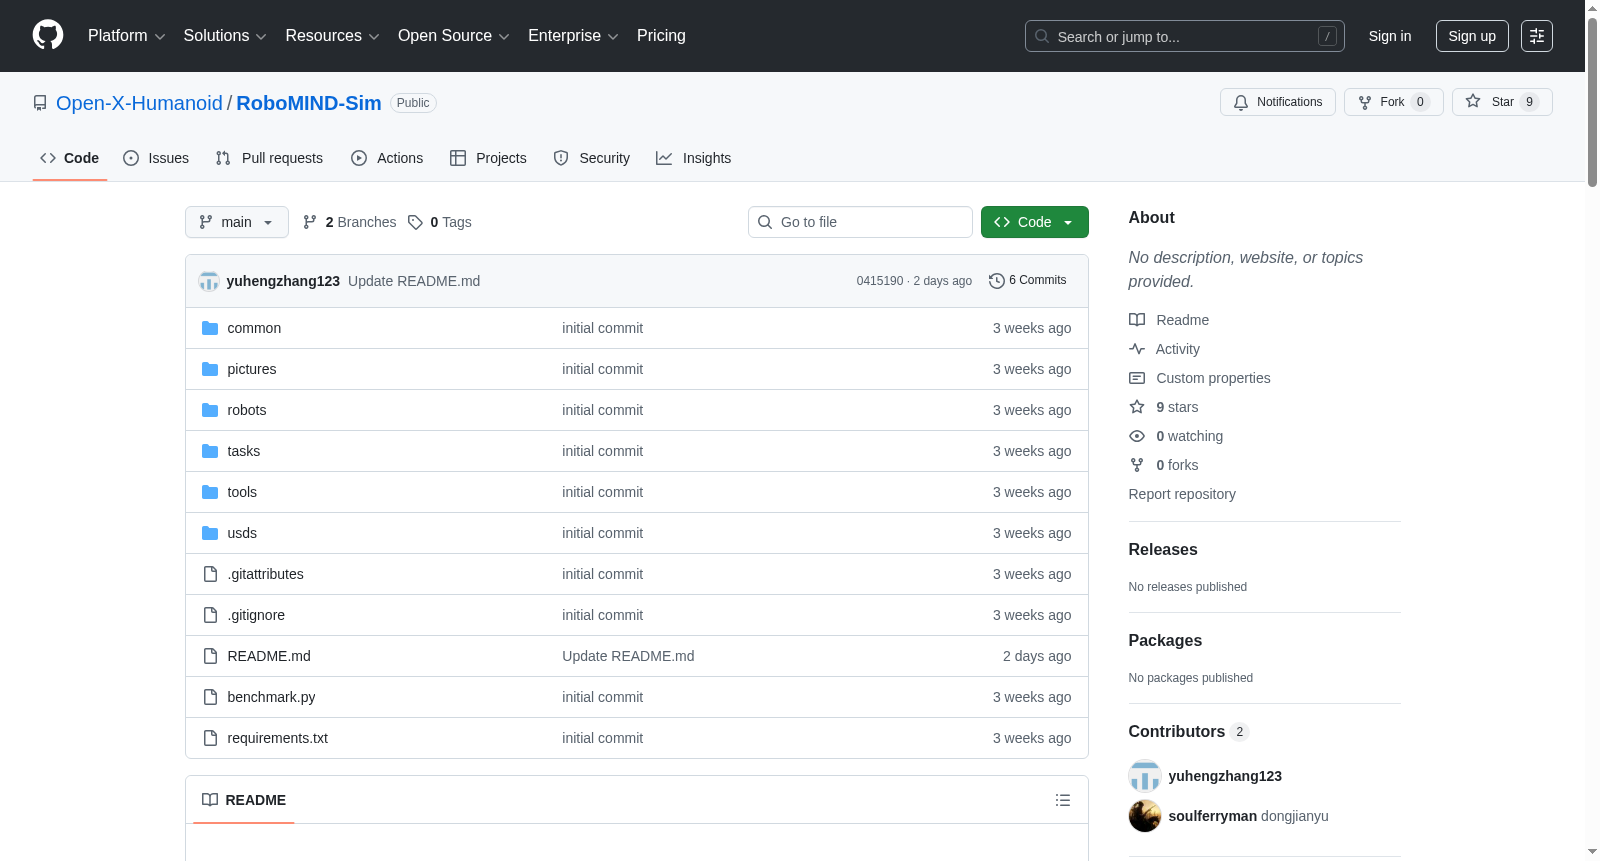Open the 0 Tags page
Screen dimensions: 1600x861
coord(440,222)
